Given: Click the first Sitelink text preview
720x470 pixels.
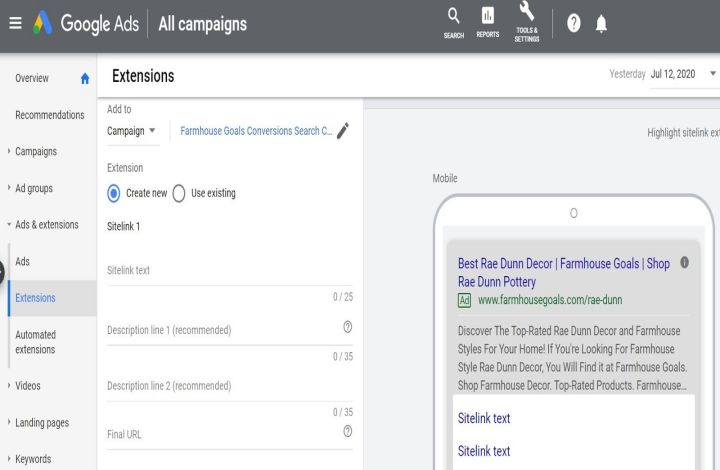Looking at the screenshot, I should click(484, 418).
